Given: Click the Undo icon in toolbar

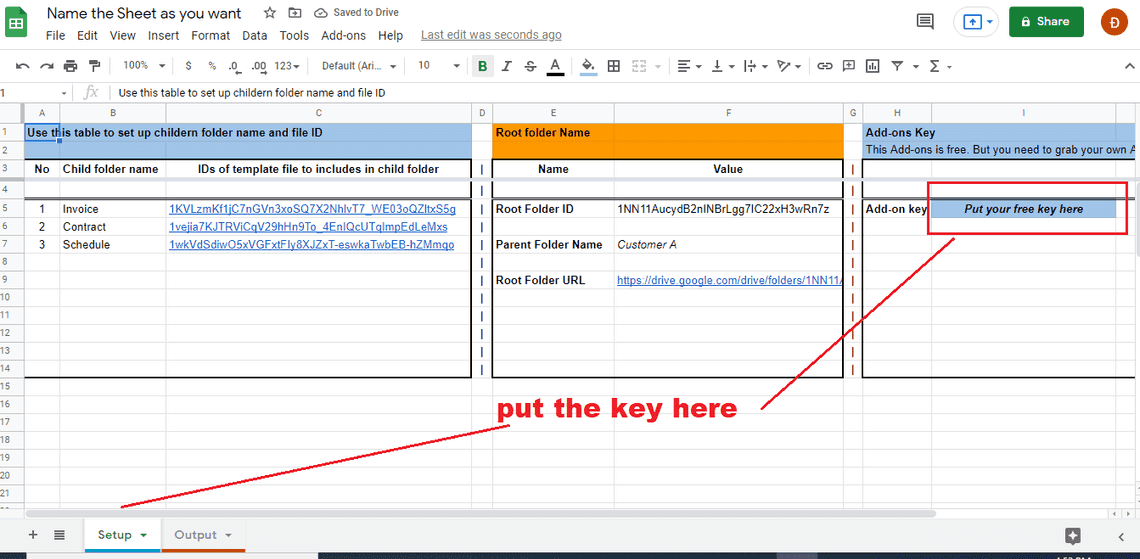Looking at the screenshot, I should [22, 66].
